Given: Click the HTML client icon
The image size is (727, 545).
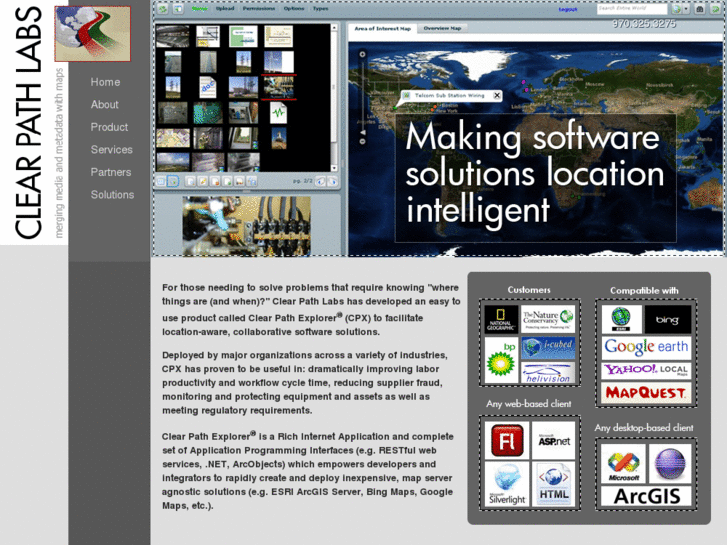Looking at the screenshot, I should (x=553, y=483).
